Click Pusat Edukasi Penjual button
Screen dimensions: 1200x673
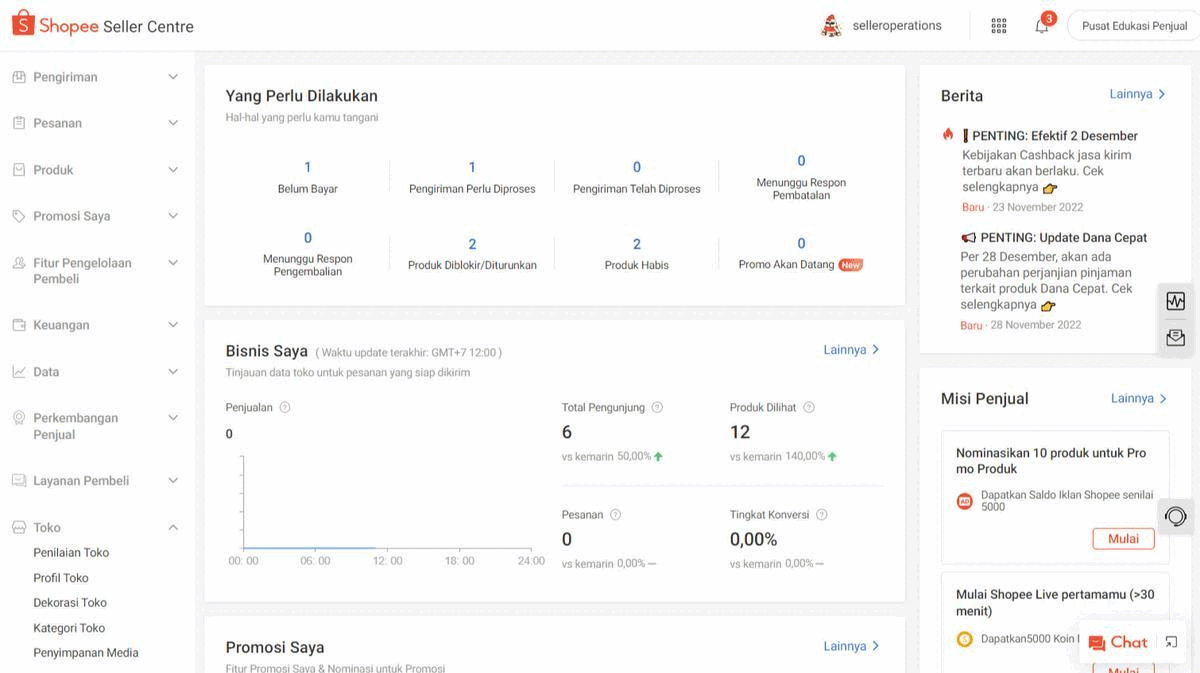1134,26
